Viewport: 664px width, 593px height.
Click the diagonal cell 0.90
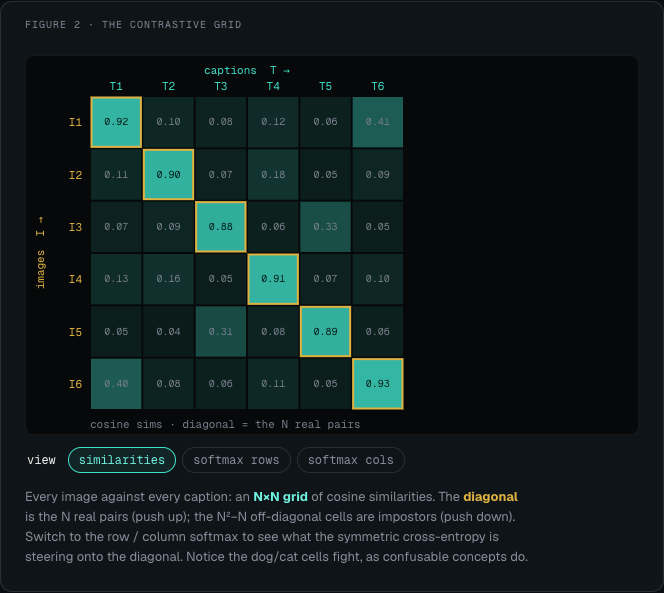coord(169,175)
